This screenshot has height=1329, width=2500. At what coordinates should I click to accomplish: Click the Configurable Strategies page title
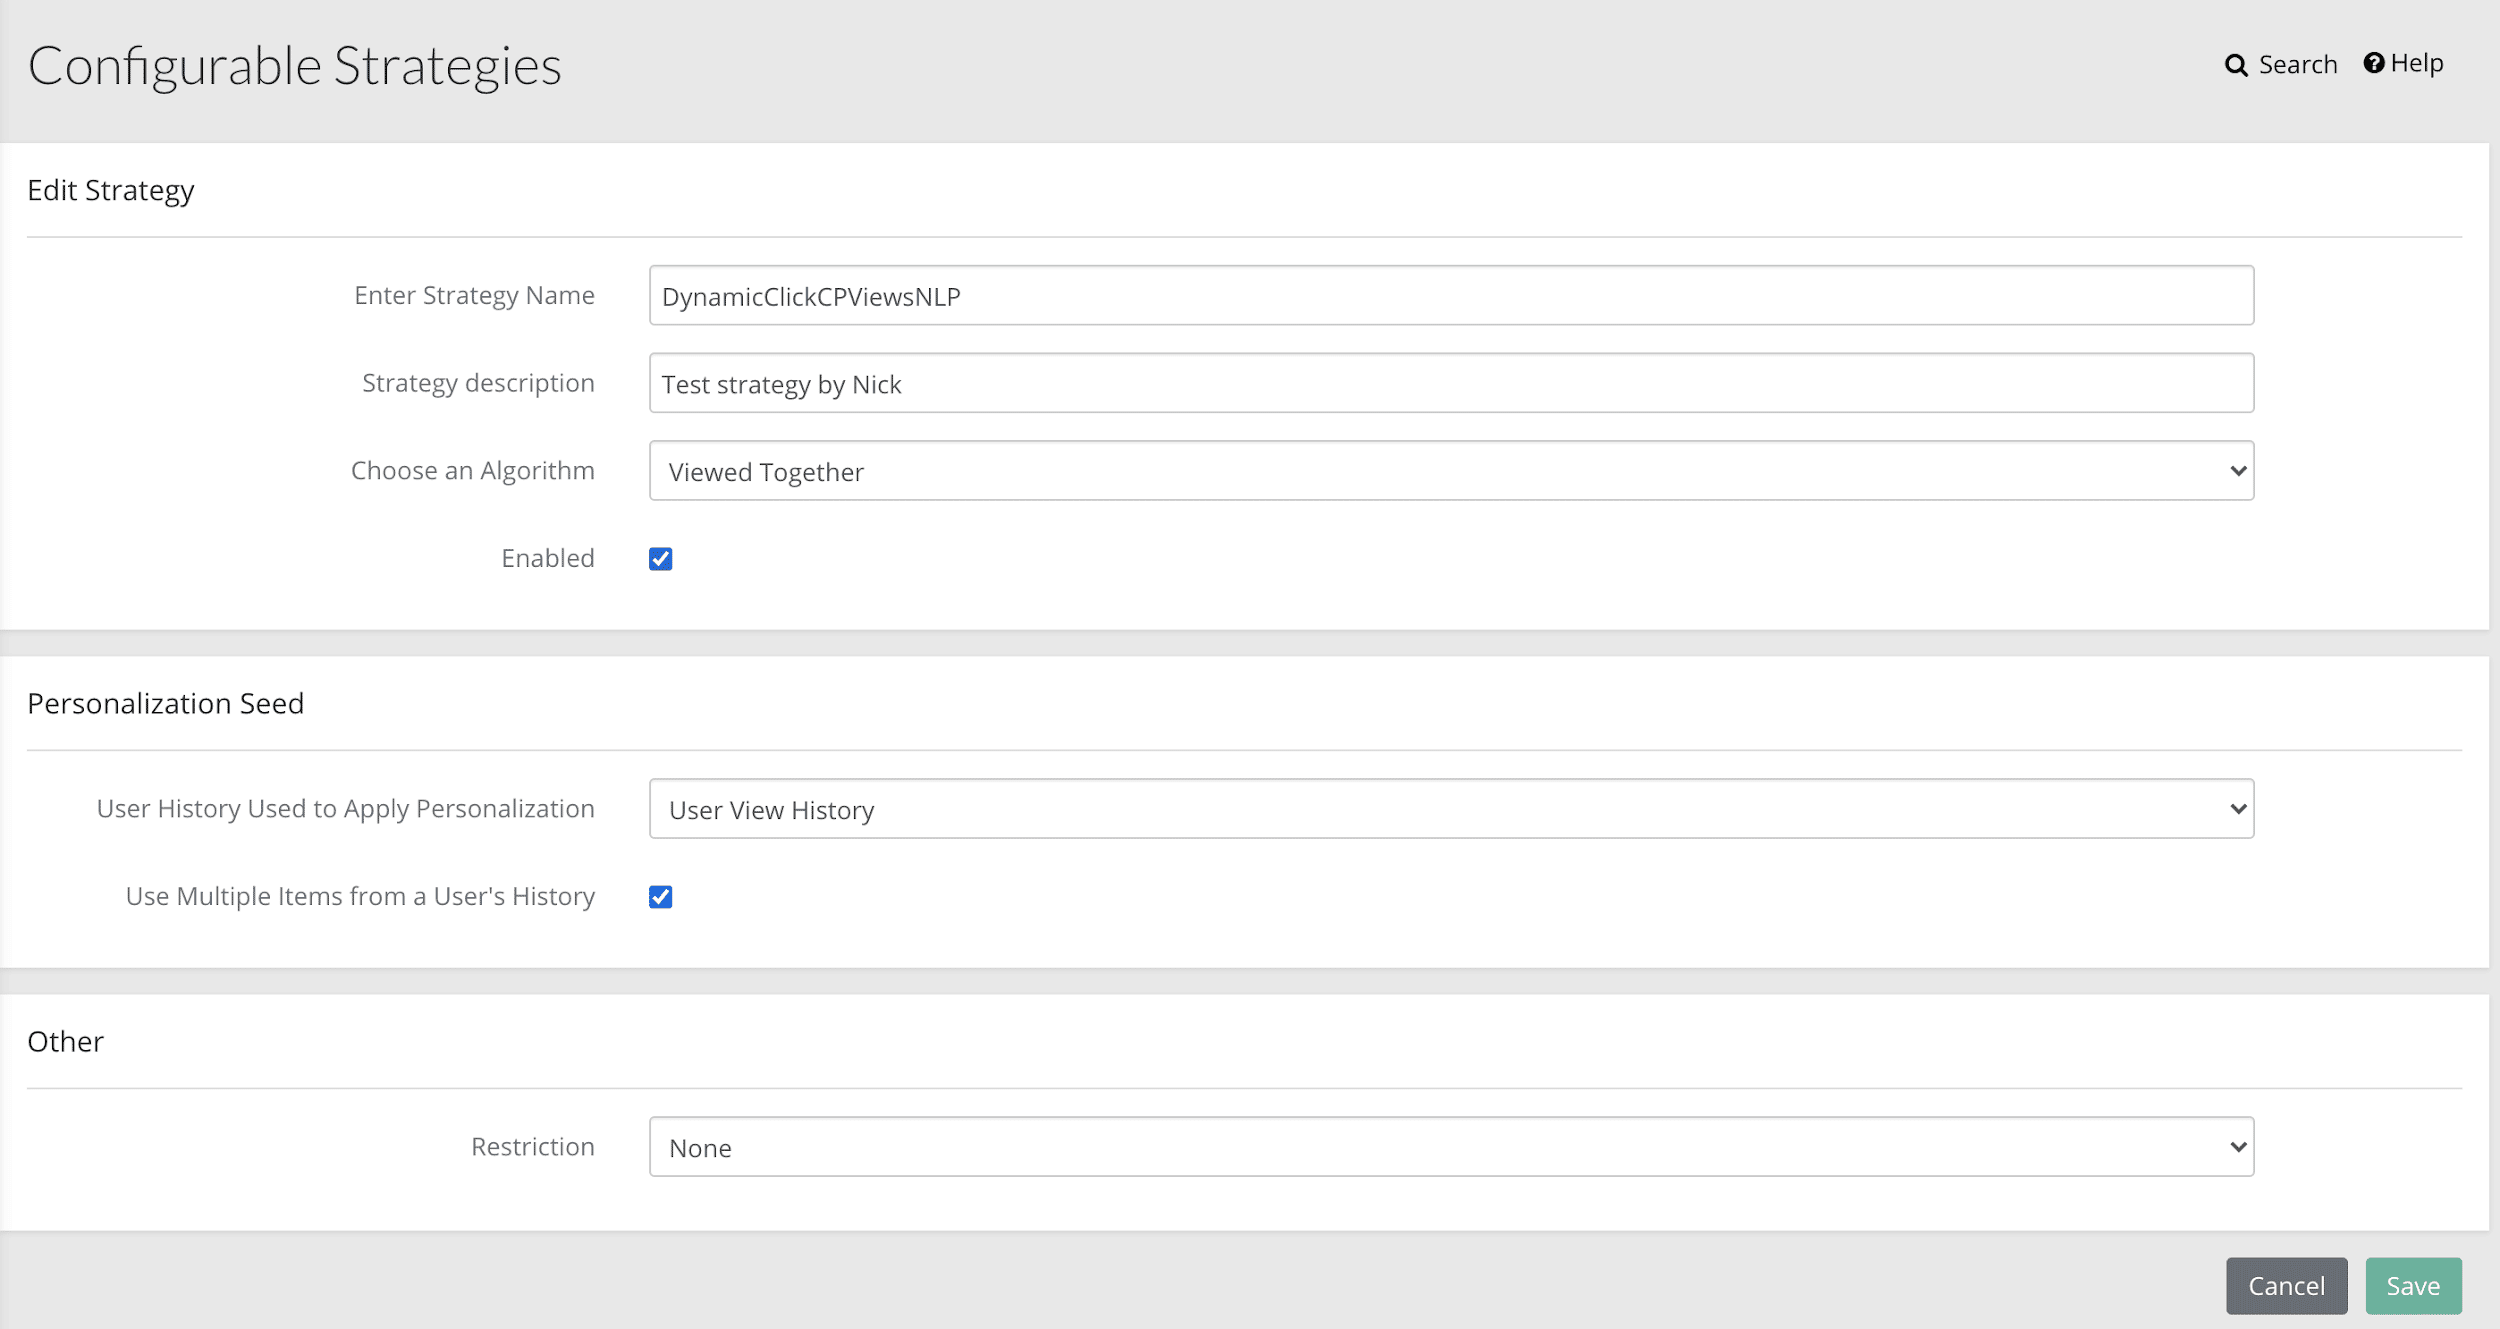[295, 67]
